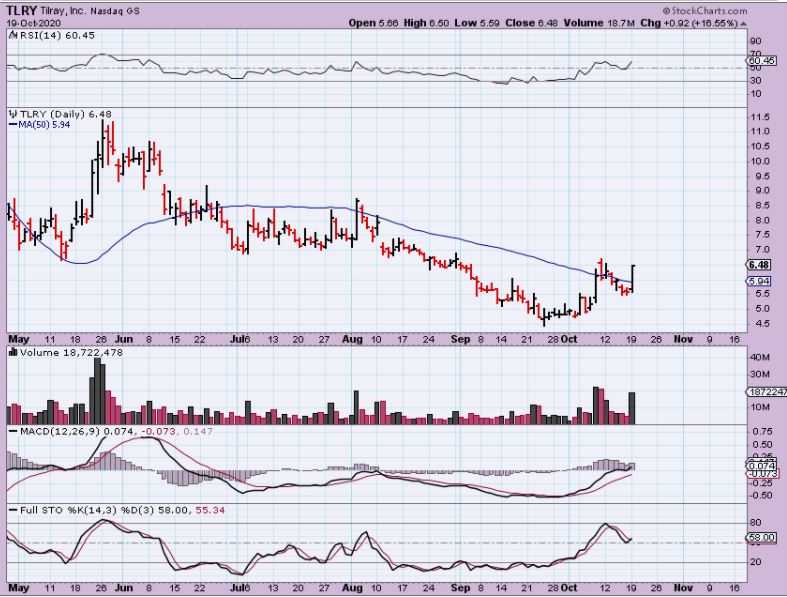Click the MA(50) 5.94 legend entry
Viewport: 787px width, 597px height.
click(x=44, y=125)
